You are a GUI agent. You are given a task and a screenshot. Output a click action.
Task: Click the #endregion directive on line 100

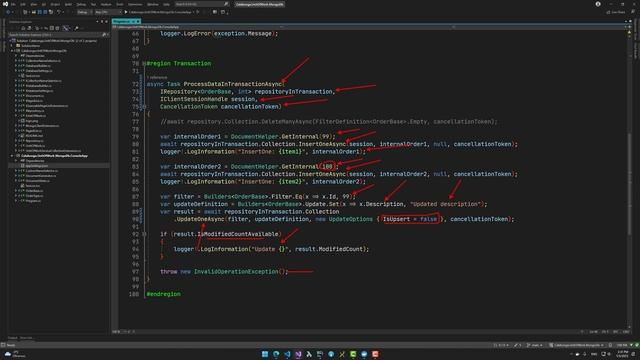coord(163,294)
